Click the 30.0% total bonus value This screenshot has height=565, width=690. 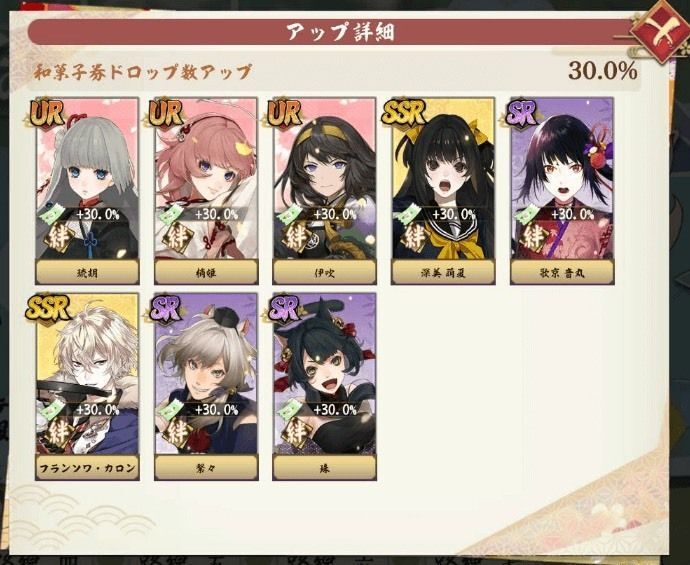pos(602,71)
